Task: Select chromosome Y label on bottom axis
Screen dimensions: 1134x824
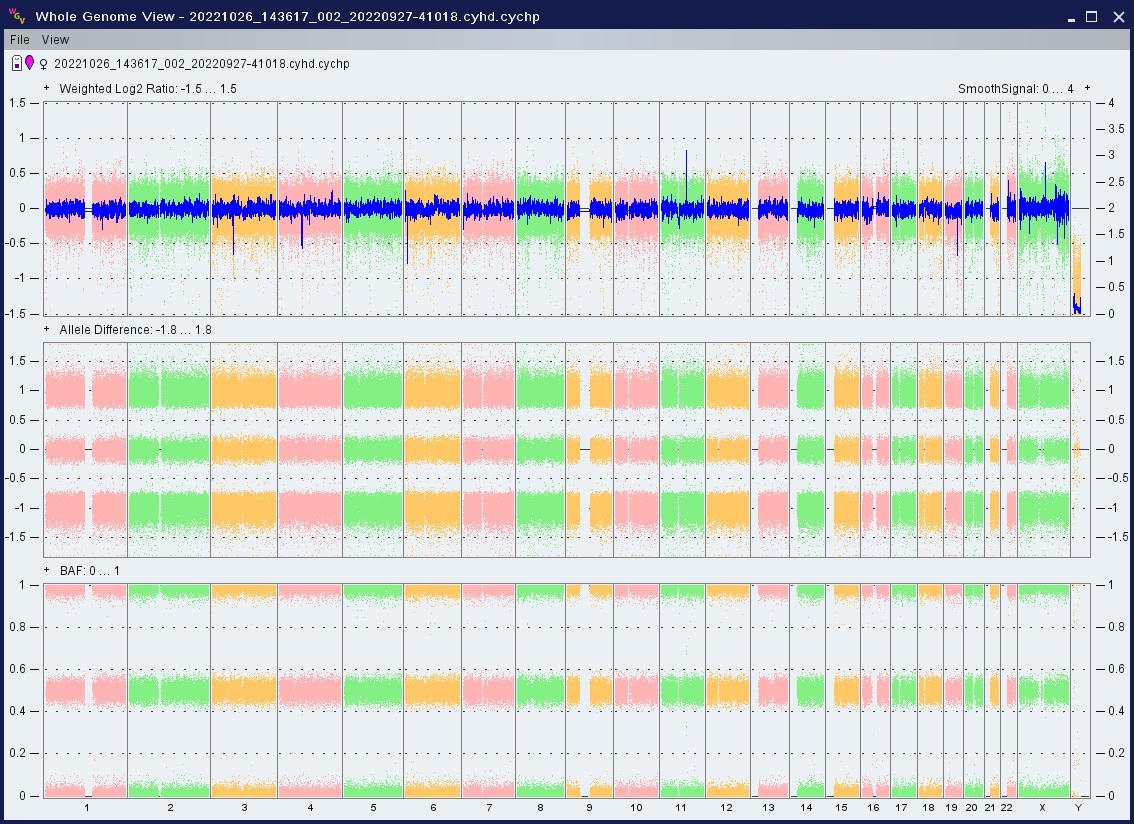Action: pos(1077,807)
